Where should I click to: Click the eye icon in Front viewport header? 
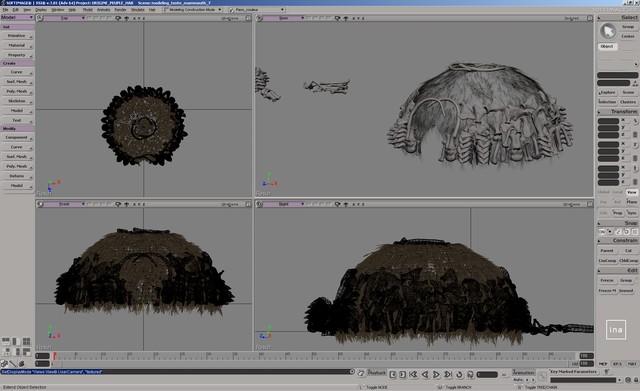click(x=127, y=204)
